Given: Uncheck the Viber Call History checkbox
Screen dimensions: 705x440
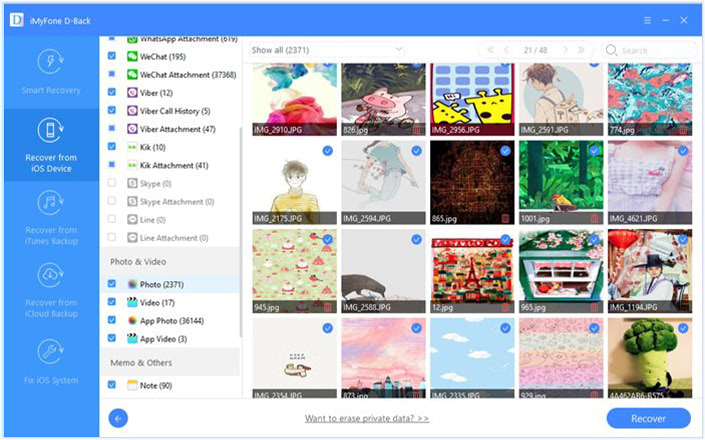Looking at the screenshot, I should [113, 111].
